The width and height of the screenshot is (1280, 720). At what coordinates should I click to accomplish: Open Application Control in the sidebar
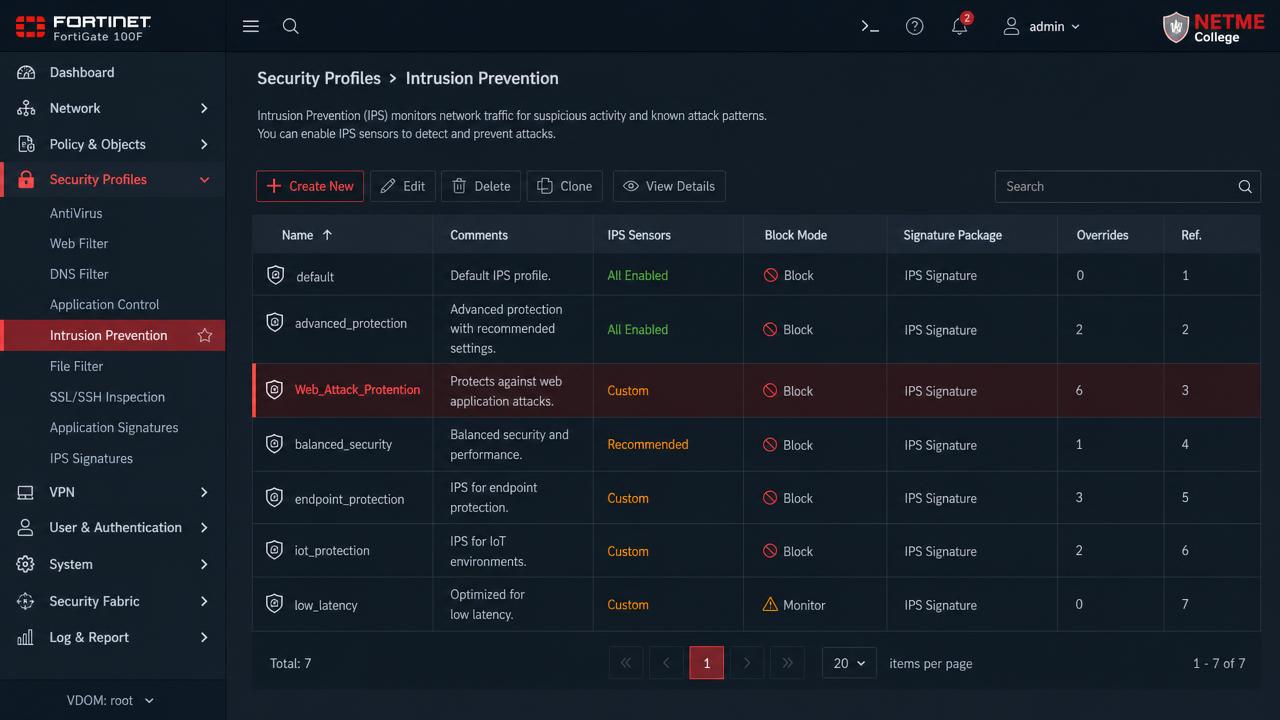(x=104, y=304)
